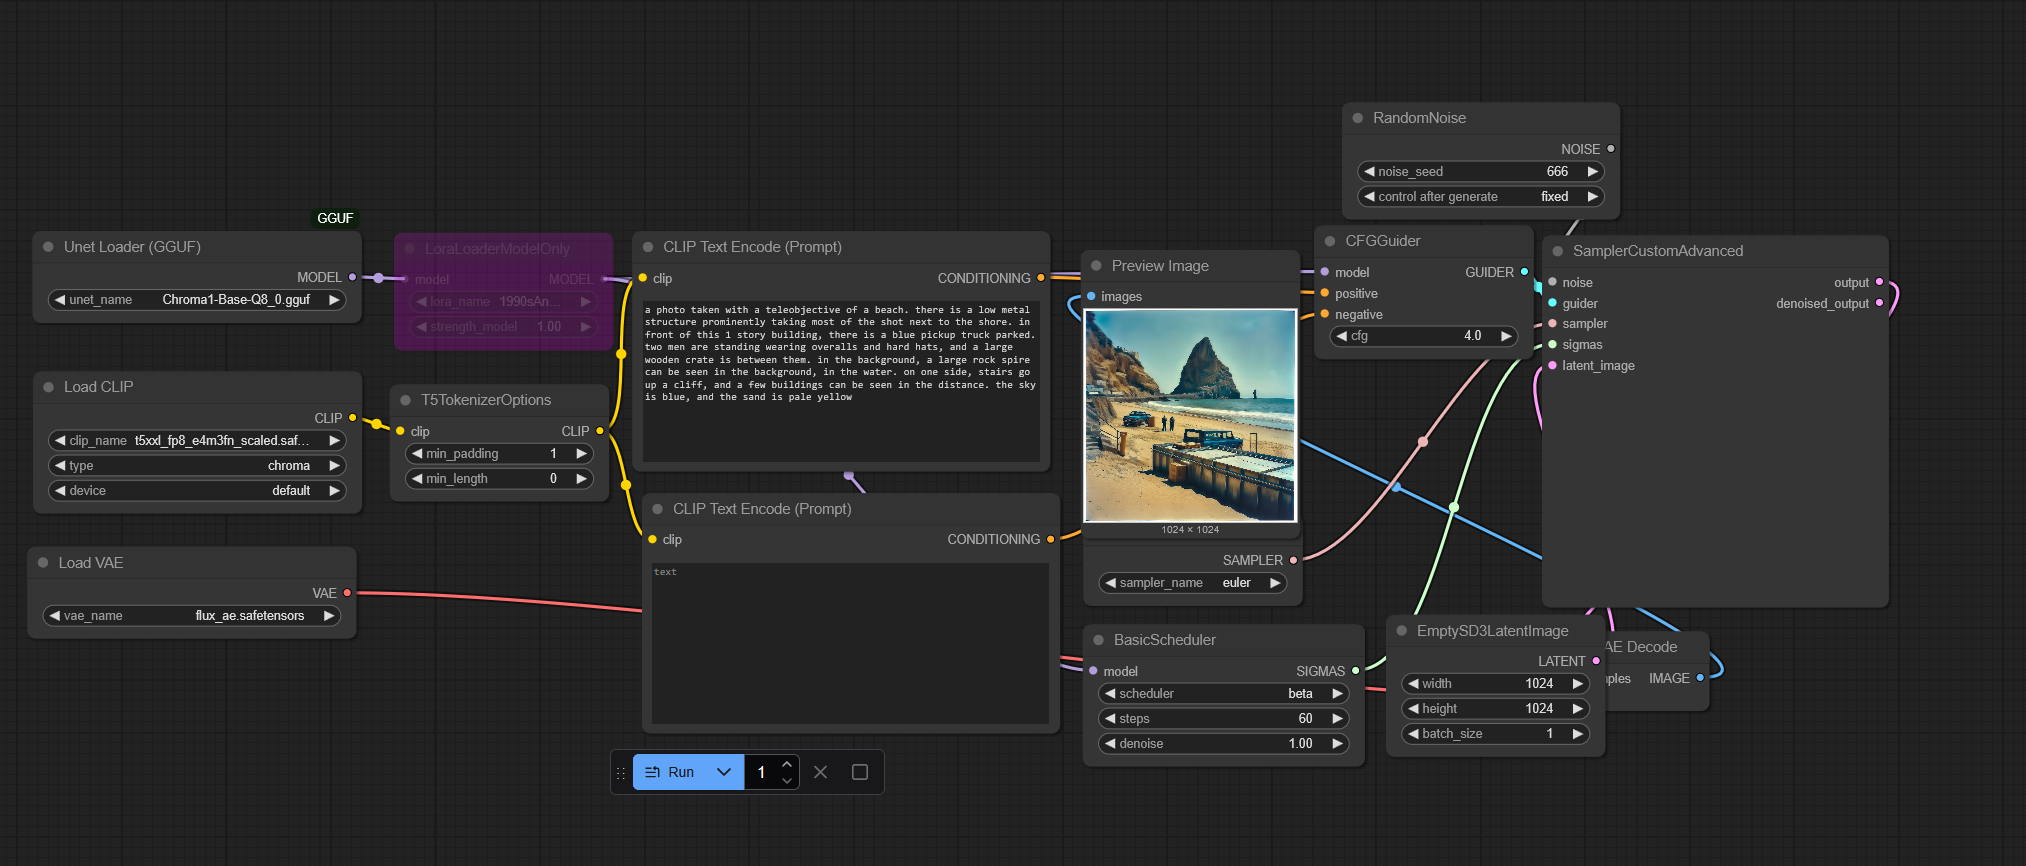
Task: Click the right arrow of min_padding
Action: coord(581,454)
